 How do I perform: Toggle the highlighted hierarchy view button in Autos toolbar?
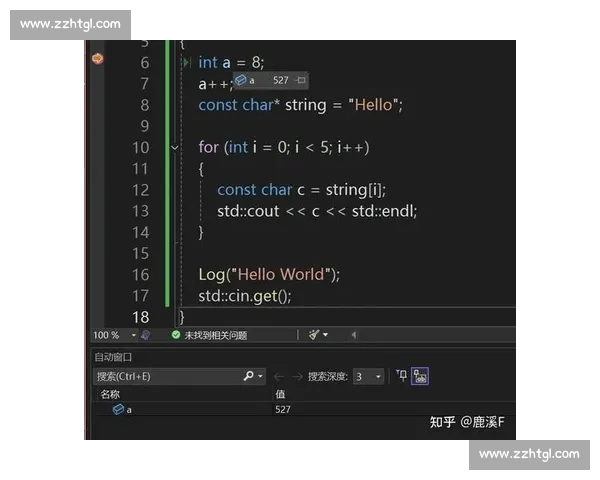point(420,376)
